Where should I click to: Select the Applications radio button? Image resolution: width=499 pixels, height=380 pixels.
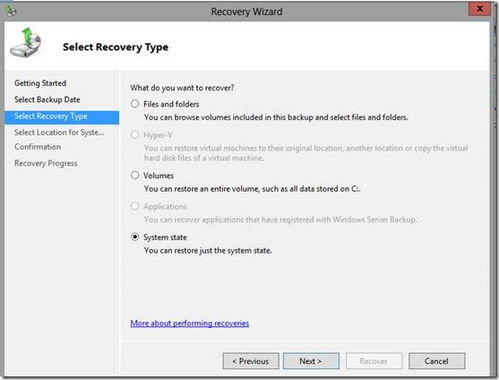point(135,206)
